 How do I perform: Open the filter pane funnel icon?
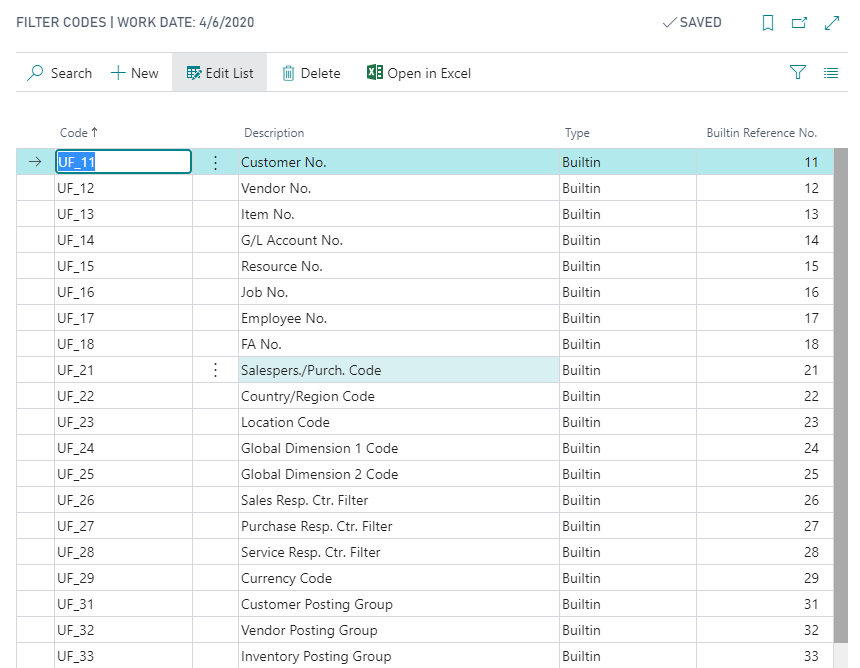click(x=797, y=72)
